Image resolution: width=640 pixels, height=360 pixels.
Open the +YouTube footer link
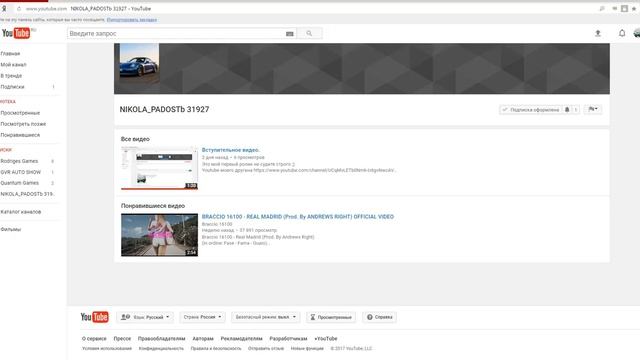coord(326,338)
